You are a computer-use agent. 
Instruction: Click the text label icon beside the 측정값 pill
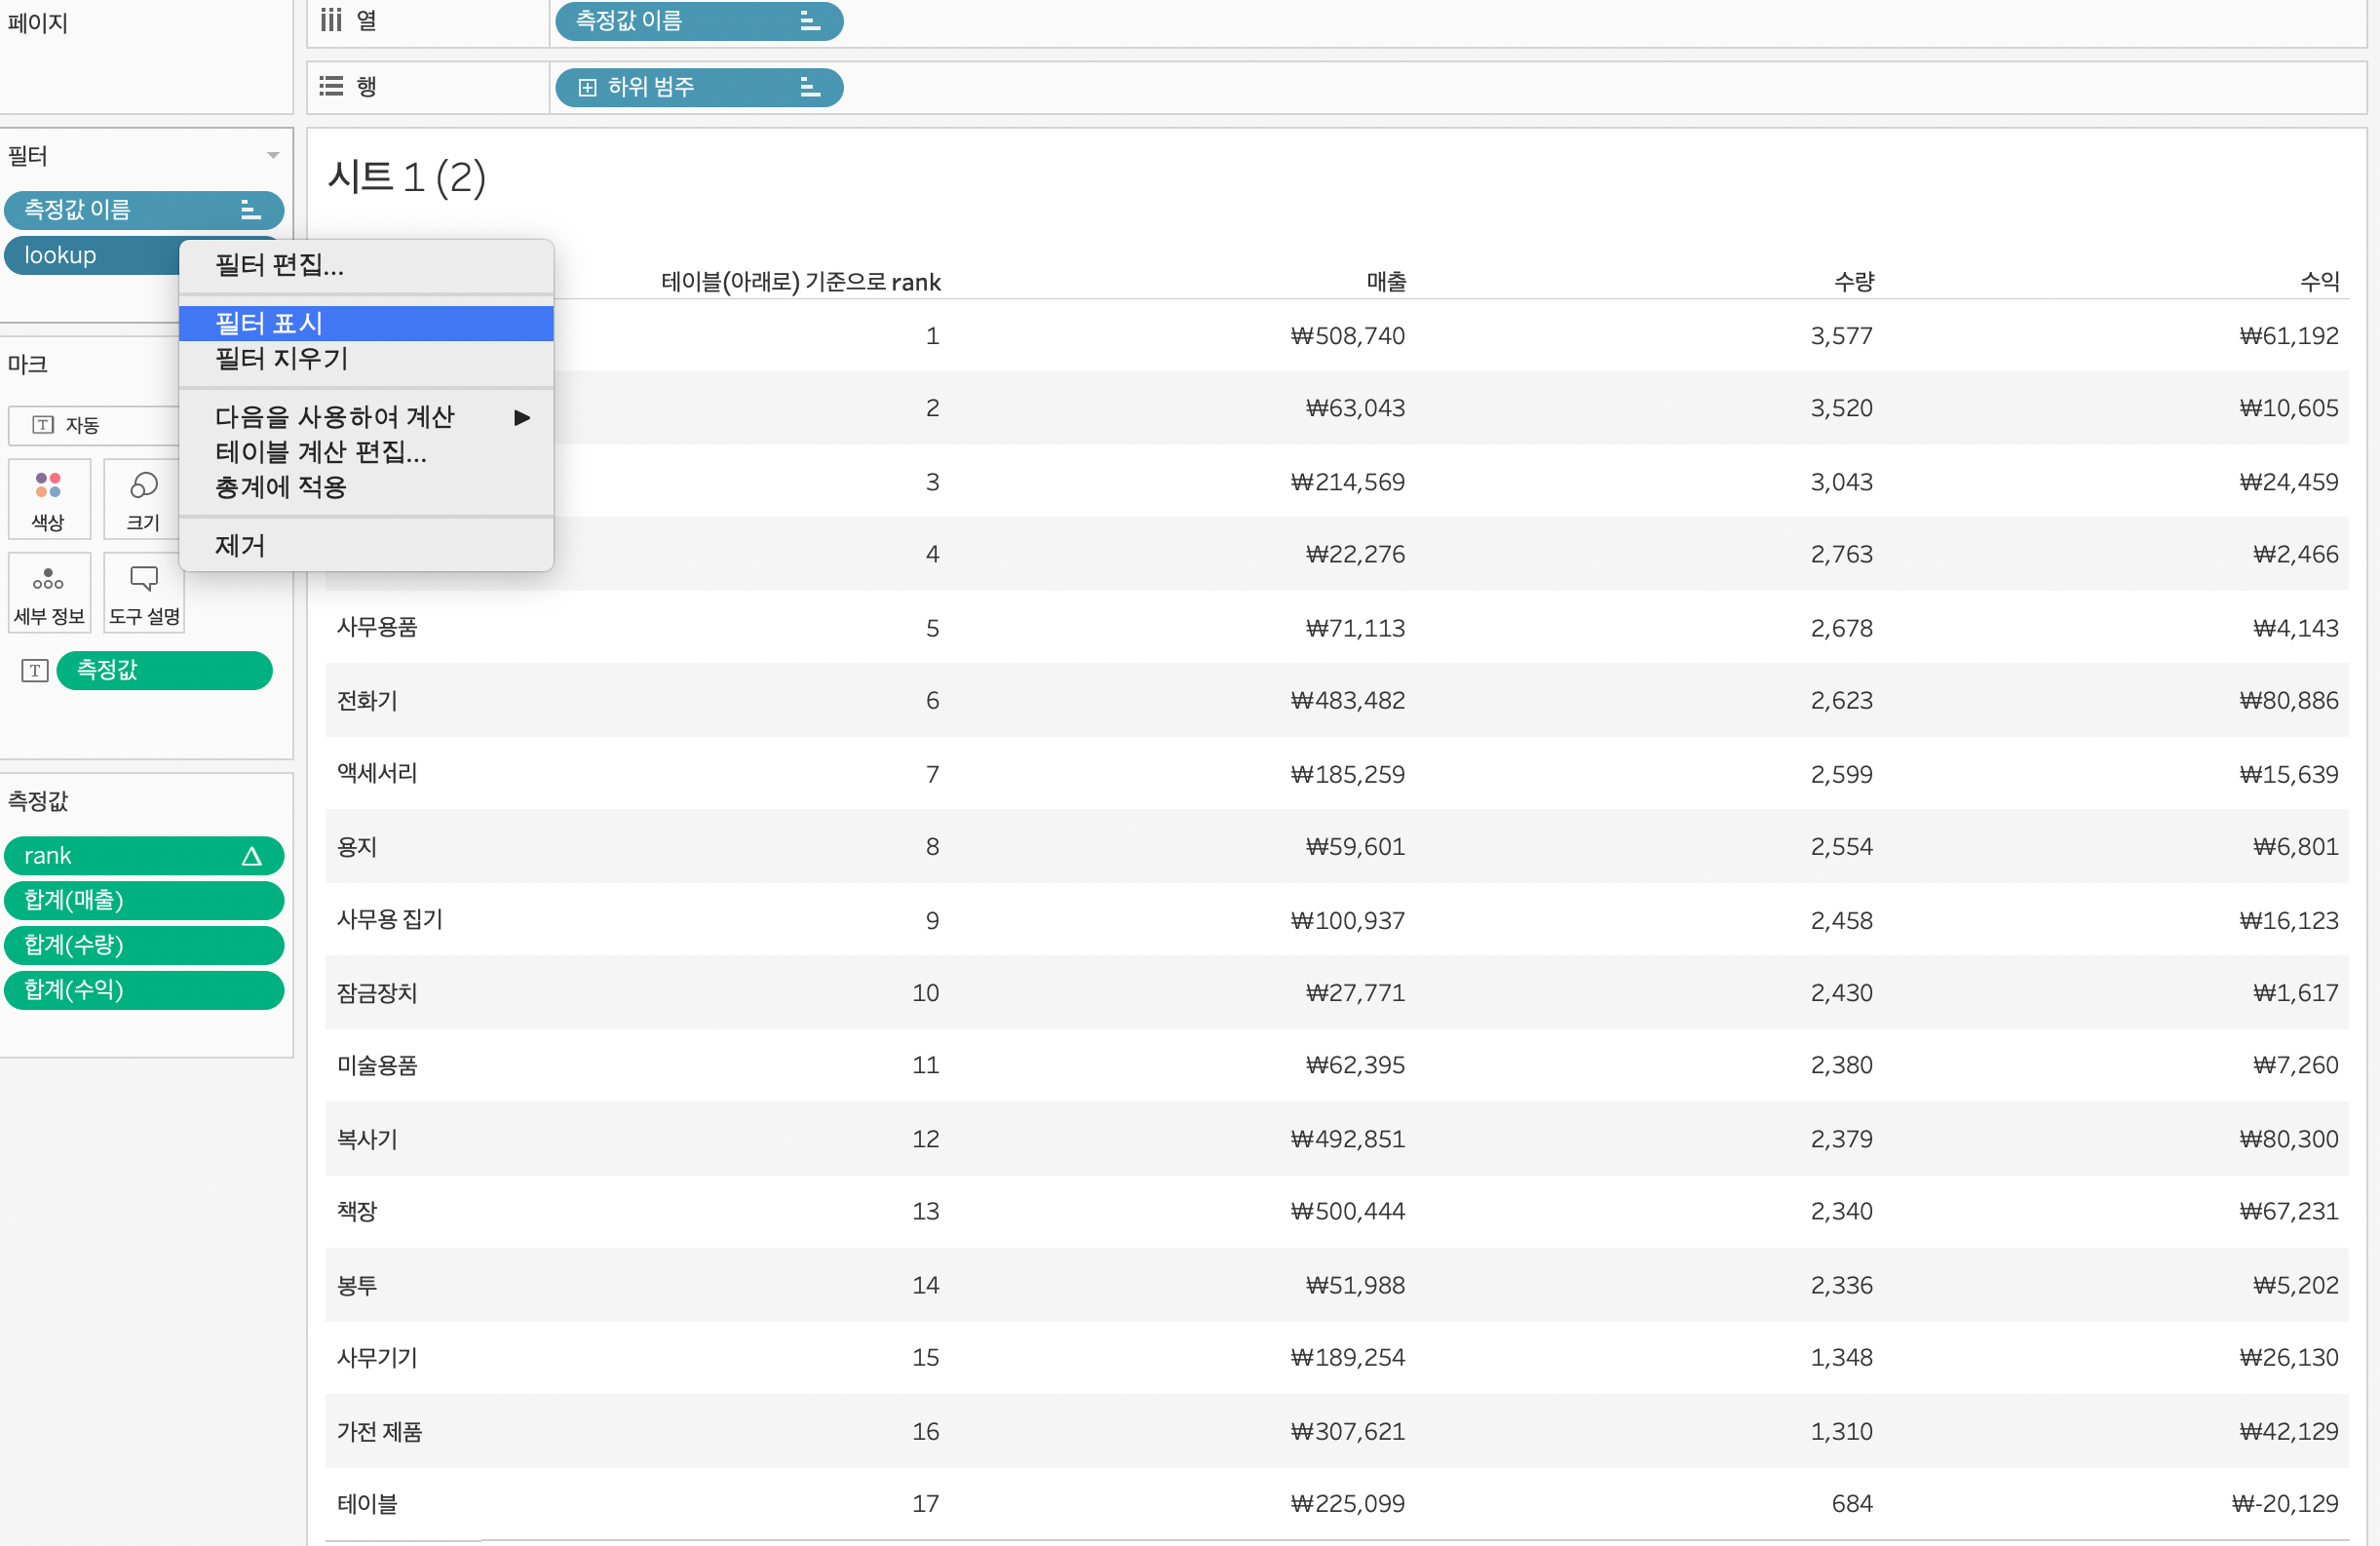tap(35, 671)
